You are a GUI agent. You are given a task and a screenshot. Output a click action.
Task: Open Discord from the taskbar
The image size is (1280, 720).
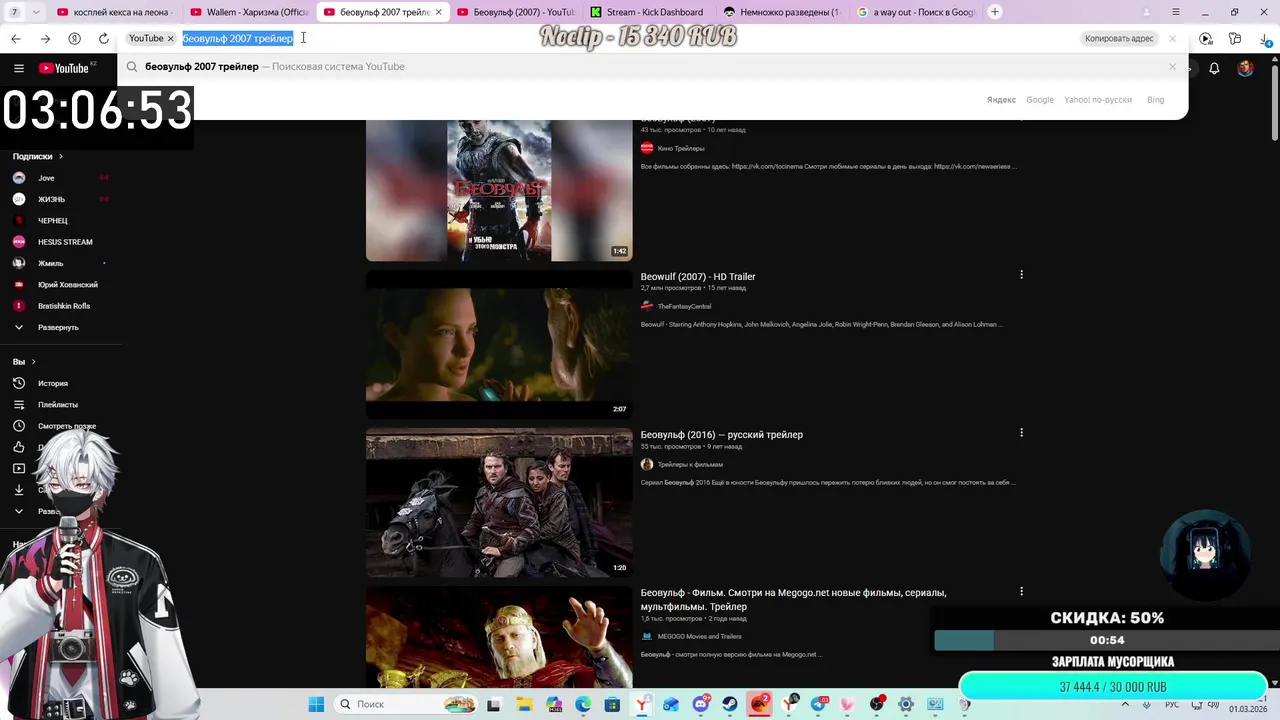[x=701, y=704]
